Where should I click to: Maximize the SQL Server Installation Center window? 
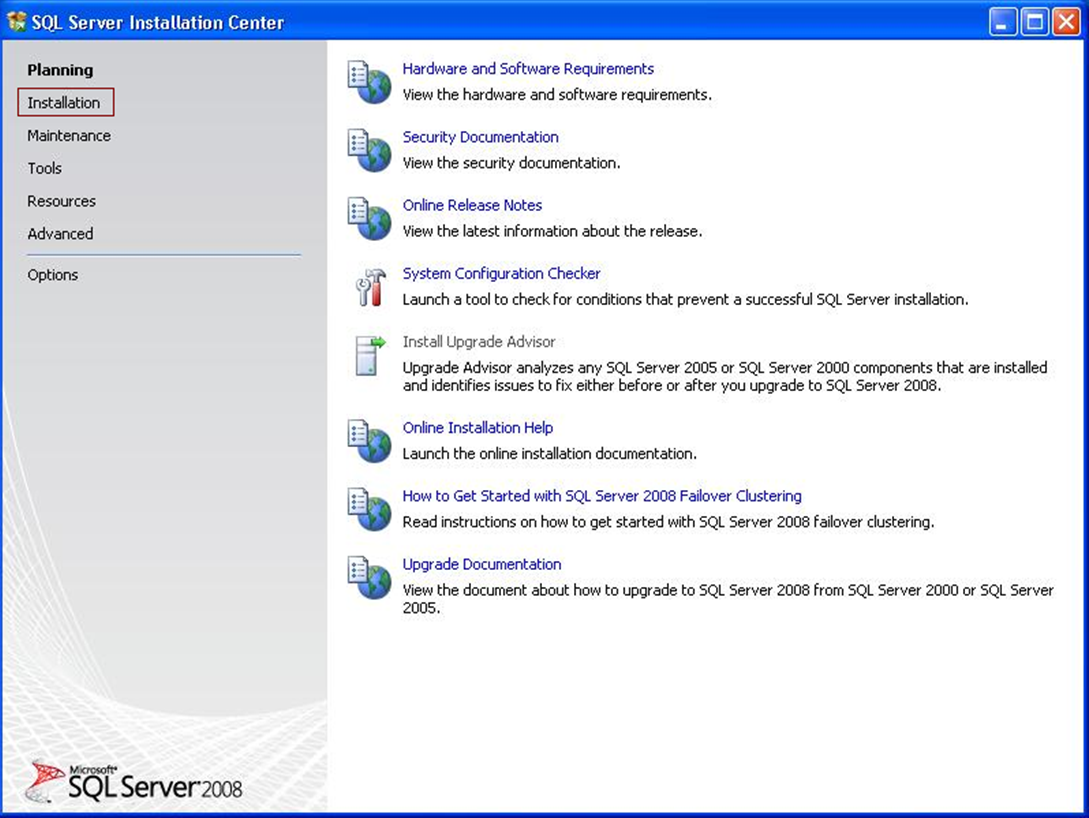pos(1035,22)
